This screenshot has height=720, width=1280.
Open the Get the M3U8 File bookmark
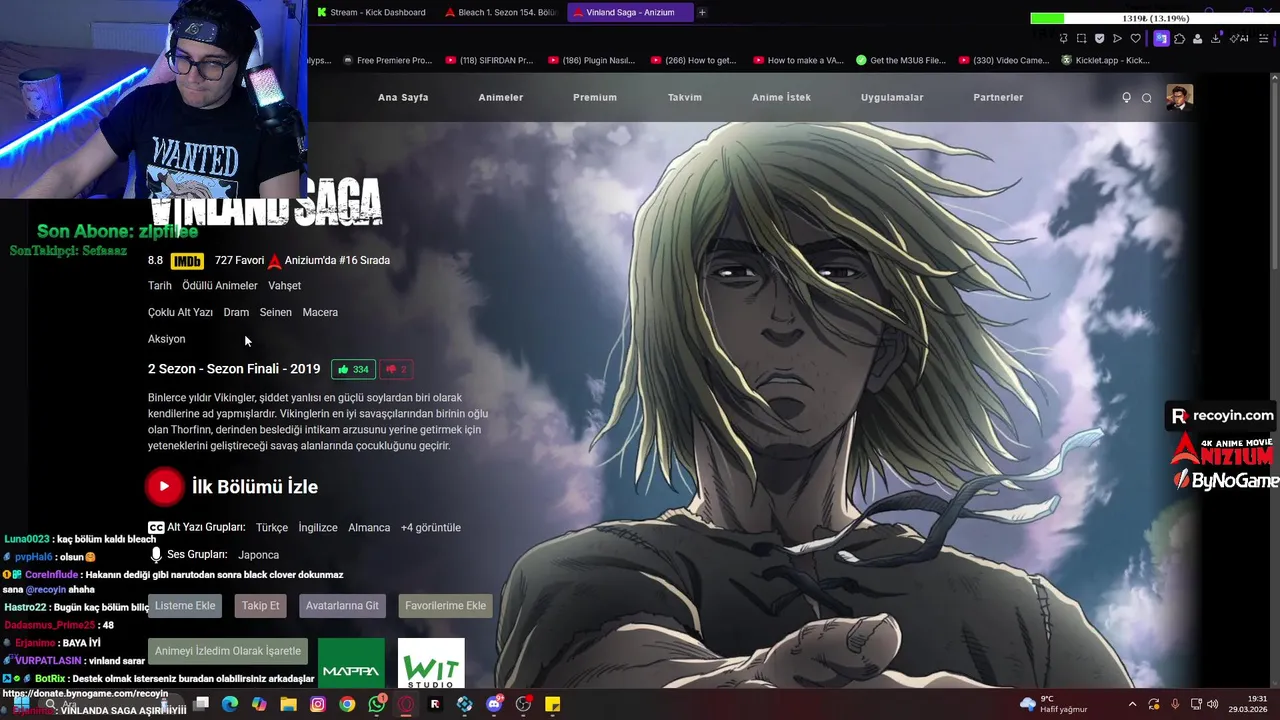click(x=900, y=60)
